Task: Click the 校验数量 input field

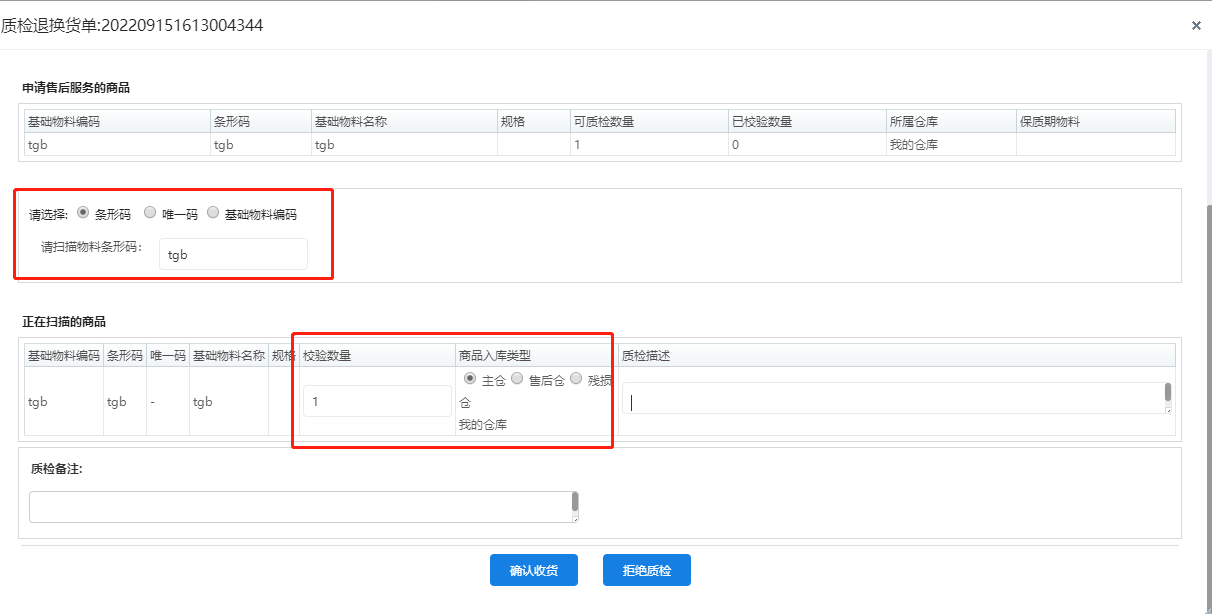Action: [x=377, y=401]
